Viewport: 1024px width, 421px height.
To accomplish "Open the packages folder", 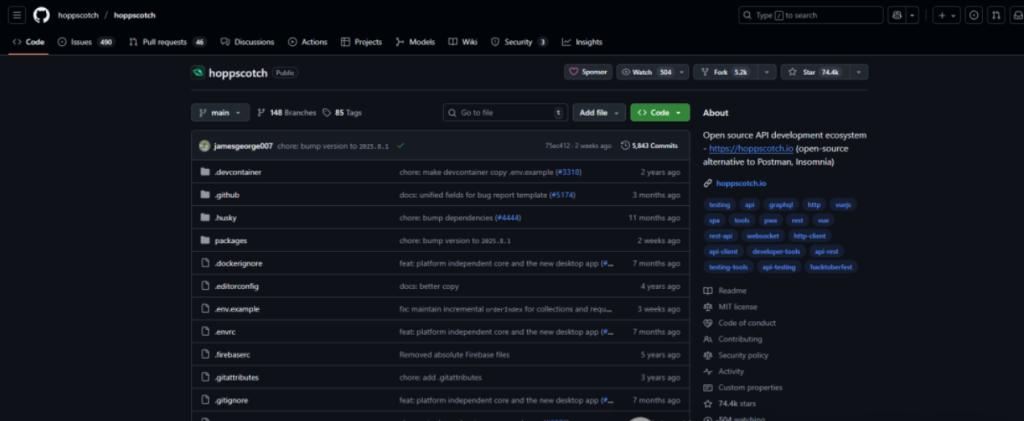I will click(230, 241).
